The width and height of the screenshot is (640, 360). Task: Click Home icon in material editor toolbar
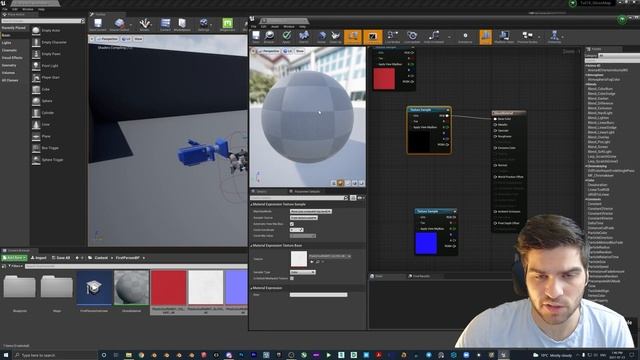[x=322, y=37]
